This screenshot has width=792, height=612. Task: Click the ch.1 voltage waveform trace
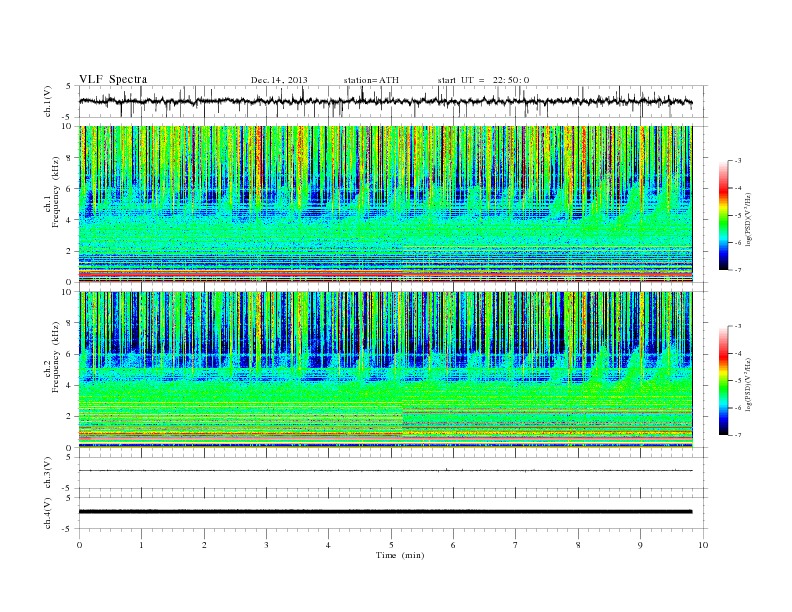click(385, 101)
